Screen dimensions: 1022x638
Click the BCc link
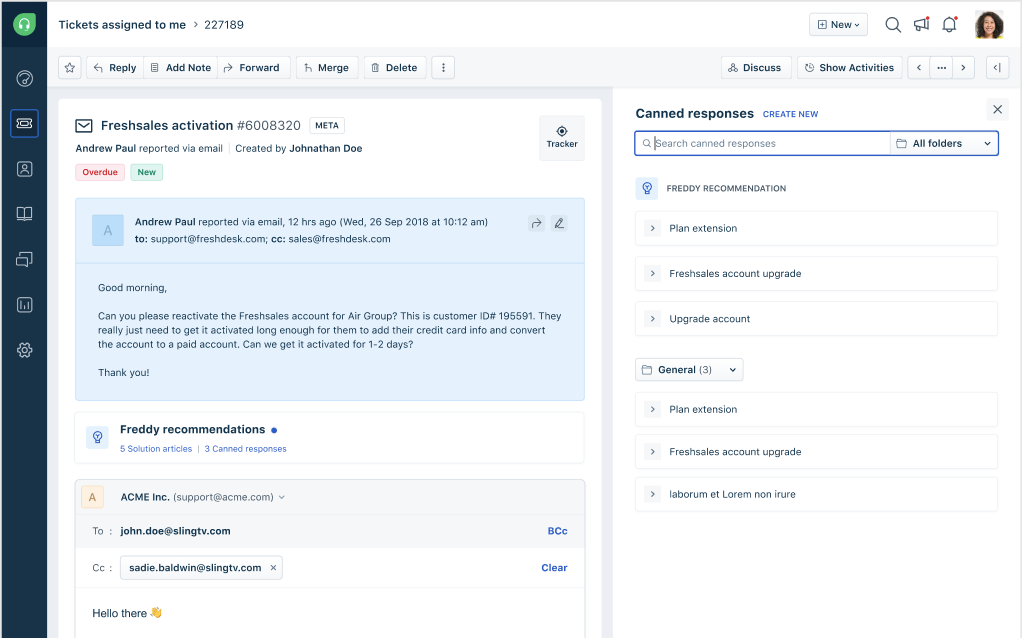click(x=557, y=531)
